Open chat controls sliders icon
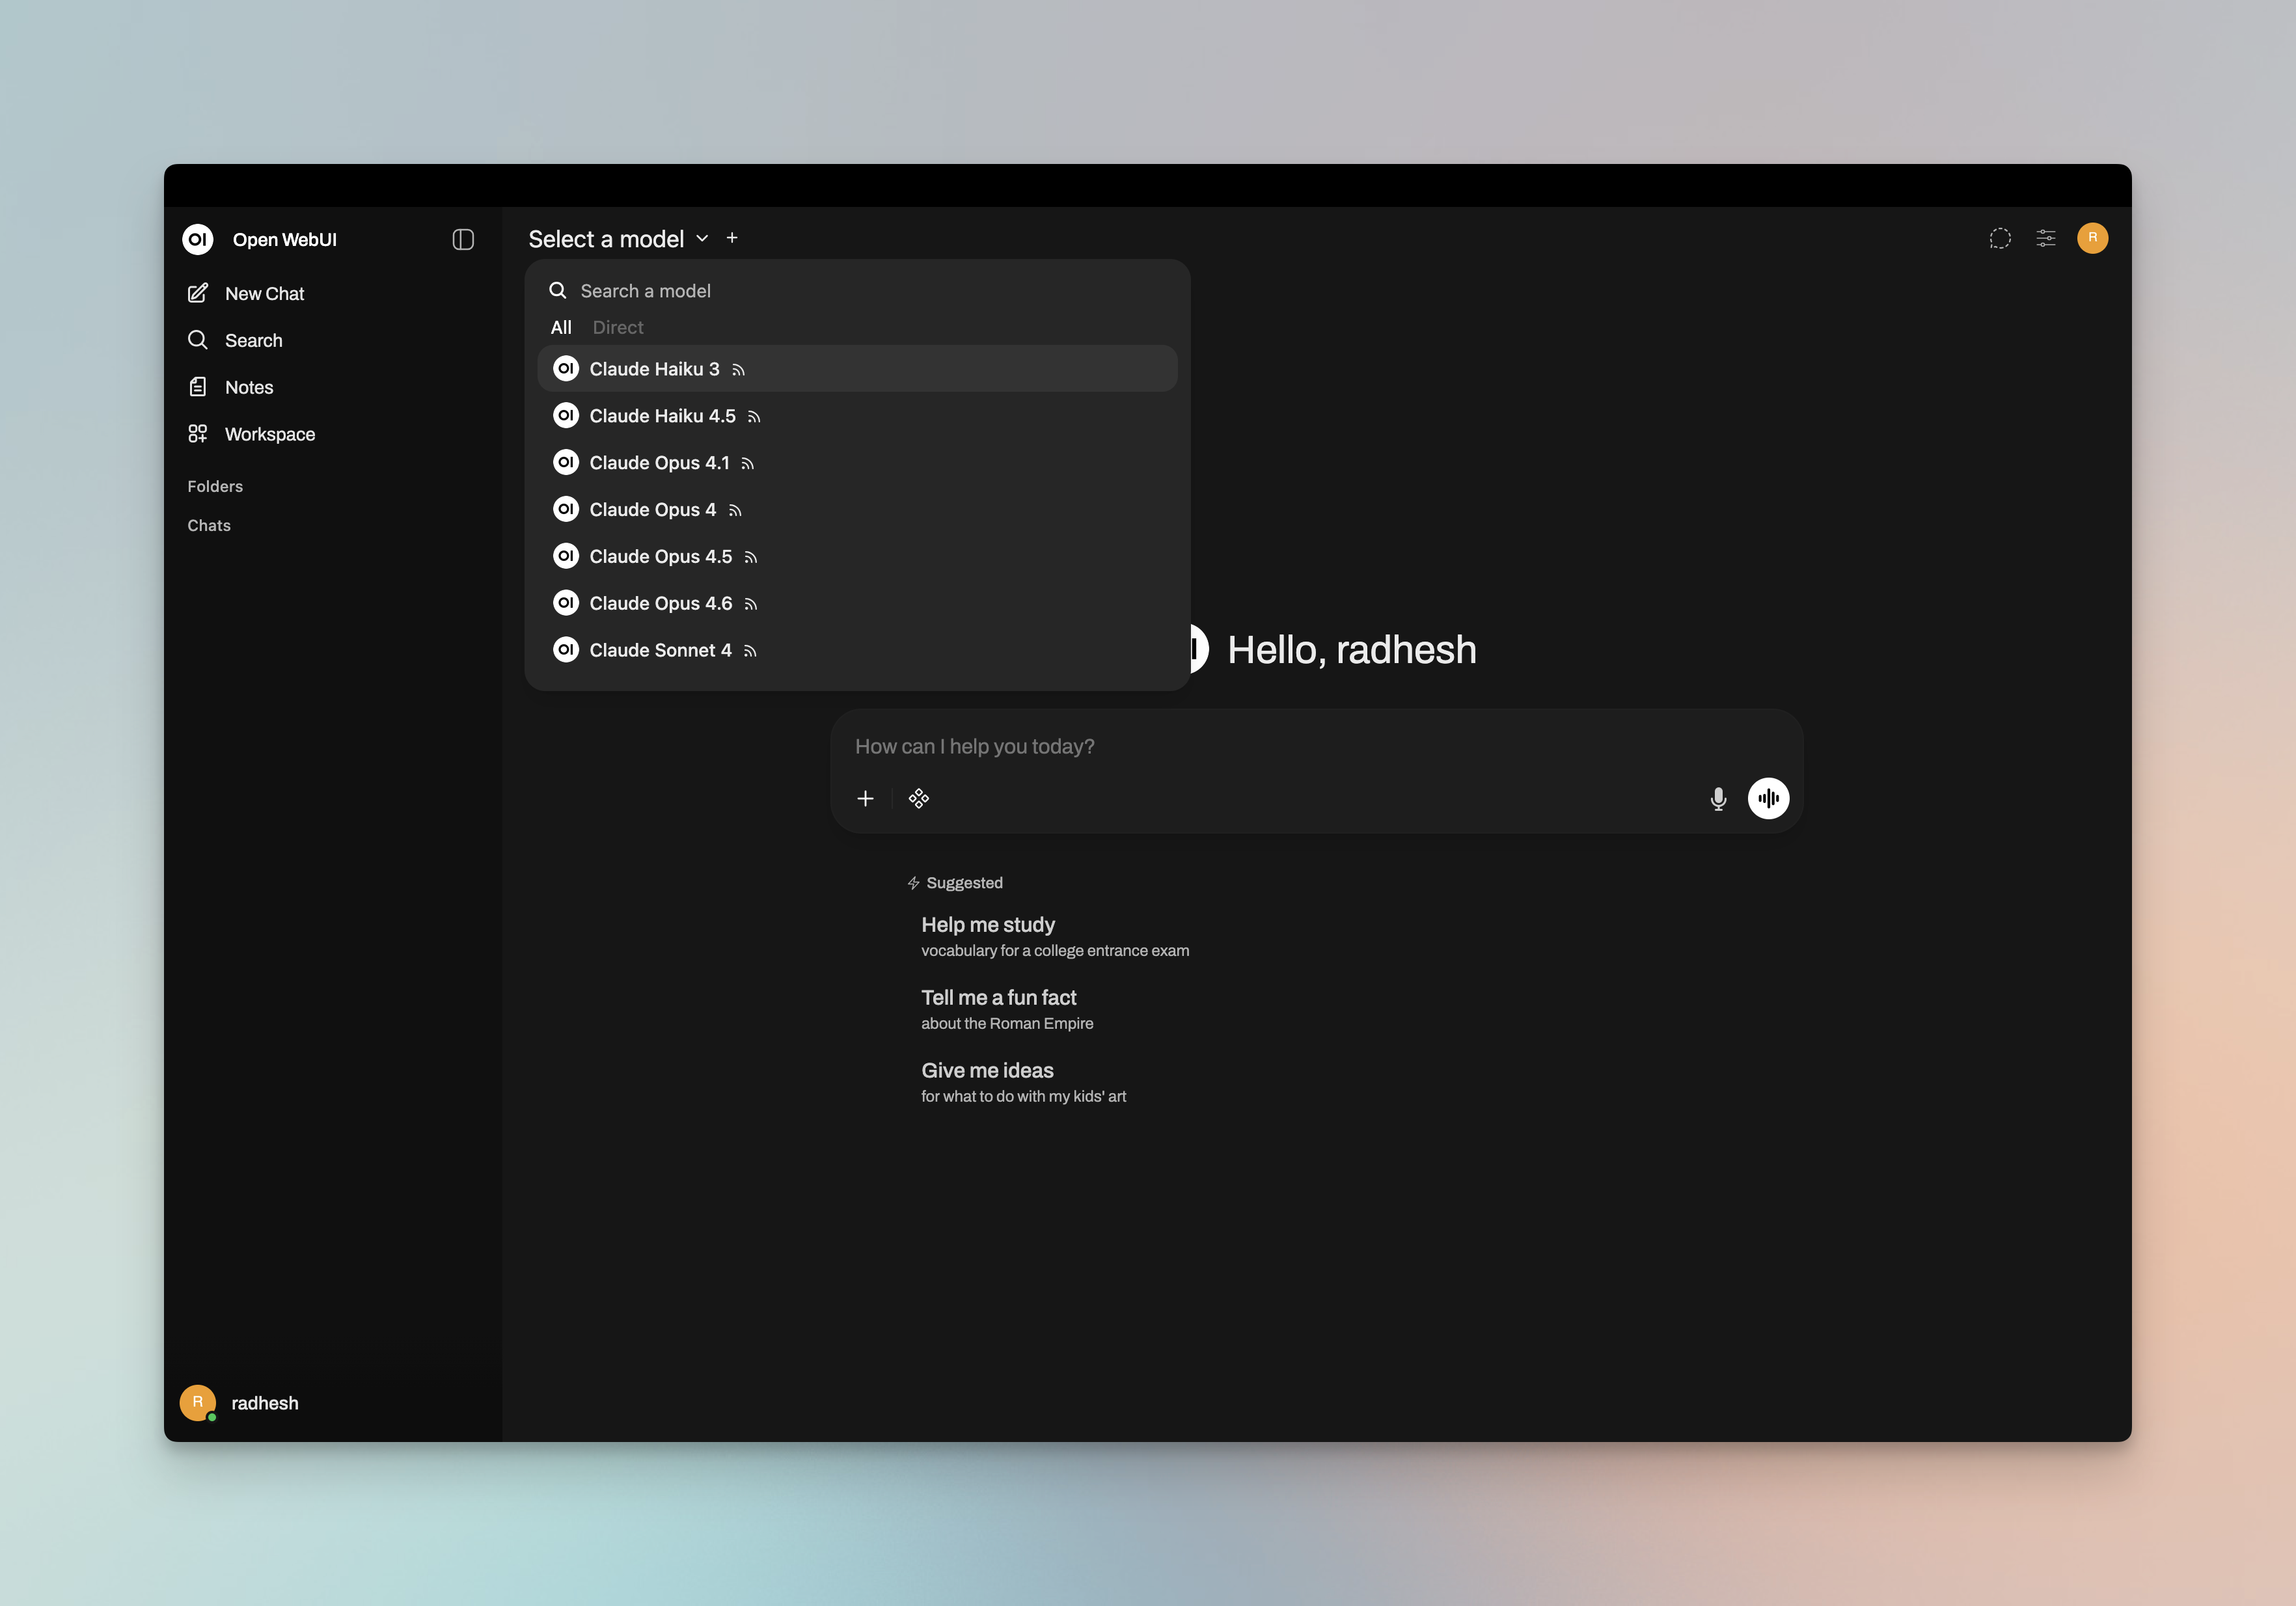 pyautogui.click(x=2045, y=238)
